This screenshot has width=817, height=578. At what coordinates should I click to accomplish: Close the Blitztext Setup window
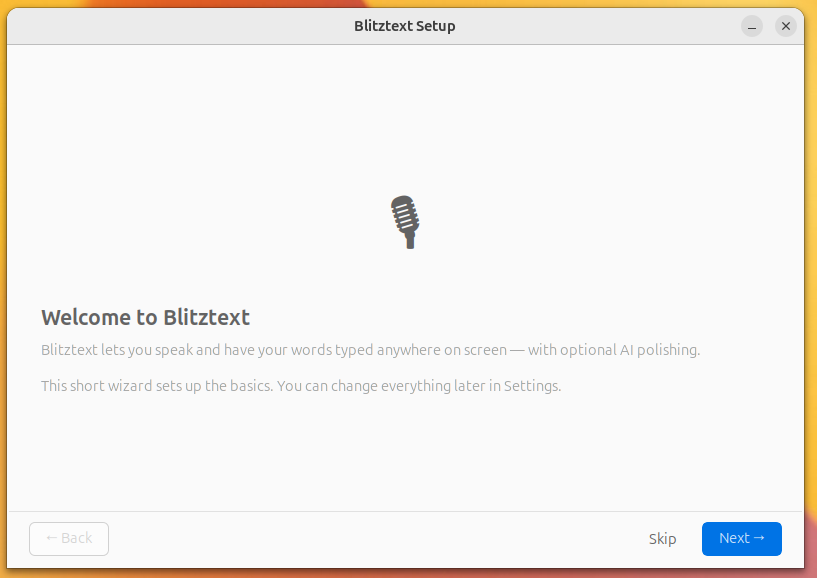[x=786, y=26]
